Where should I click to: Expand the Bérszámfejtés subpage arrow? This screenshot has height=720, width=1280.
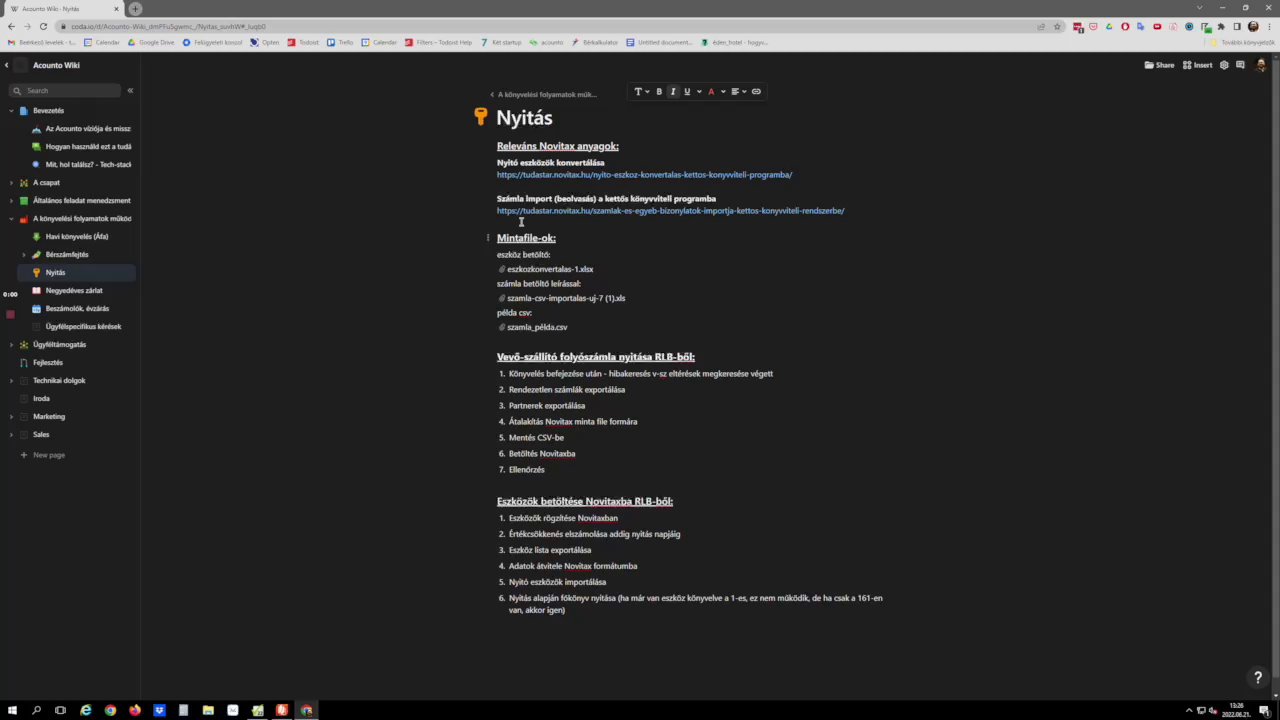tap(24, 255)
